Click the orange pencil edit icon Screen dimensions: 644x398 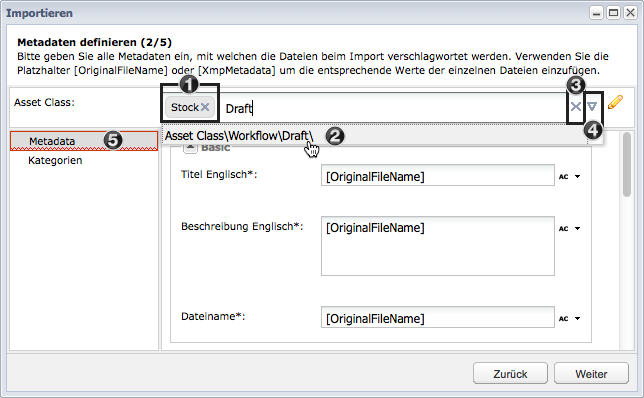point(615,102)
